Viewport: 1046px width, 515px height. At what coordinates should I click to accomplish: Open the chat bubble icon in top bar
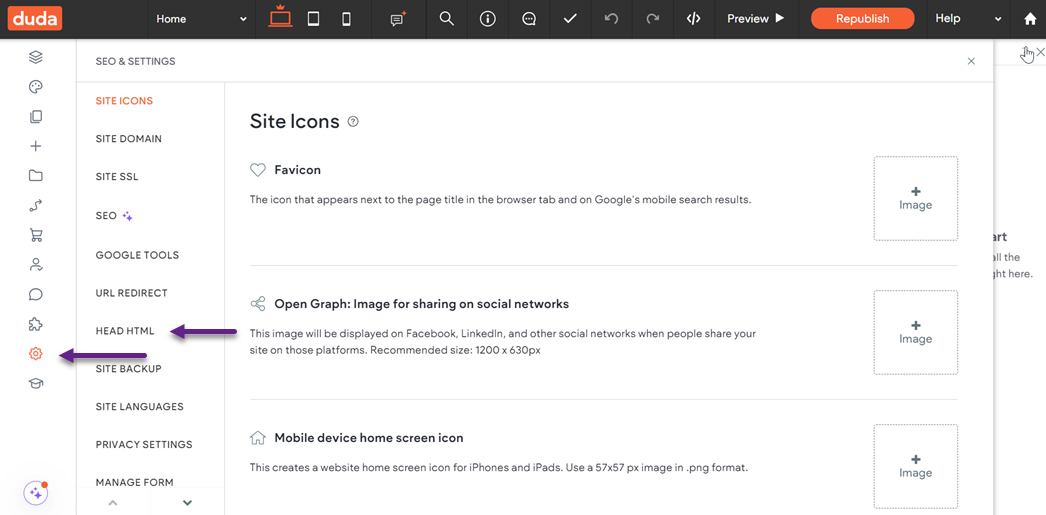pyautogui.click(x=529, y=19)
